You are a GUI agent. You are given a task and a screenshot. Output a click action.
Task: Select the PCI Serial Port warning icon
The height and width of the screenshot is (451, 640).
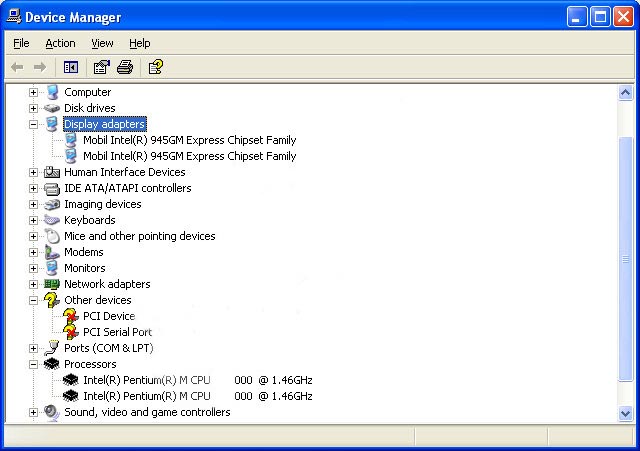point(71,332)
